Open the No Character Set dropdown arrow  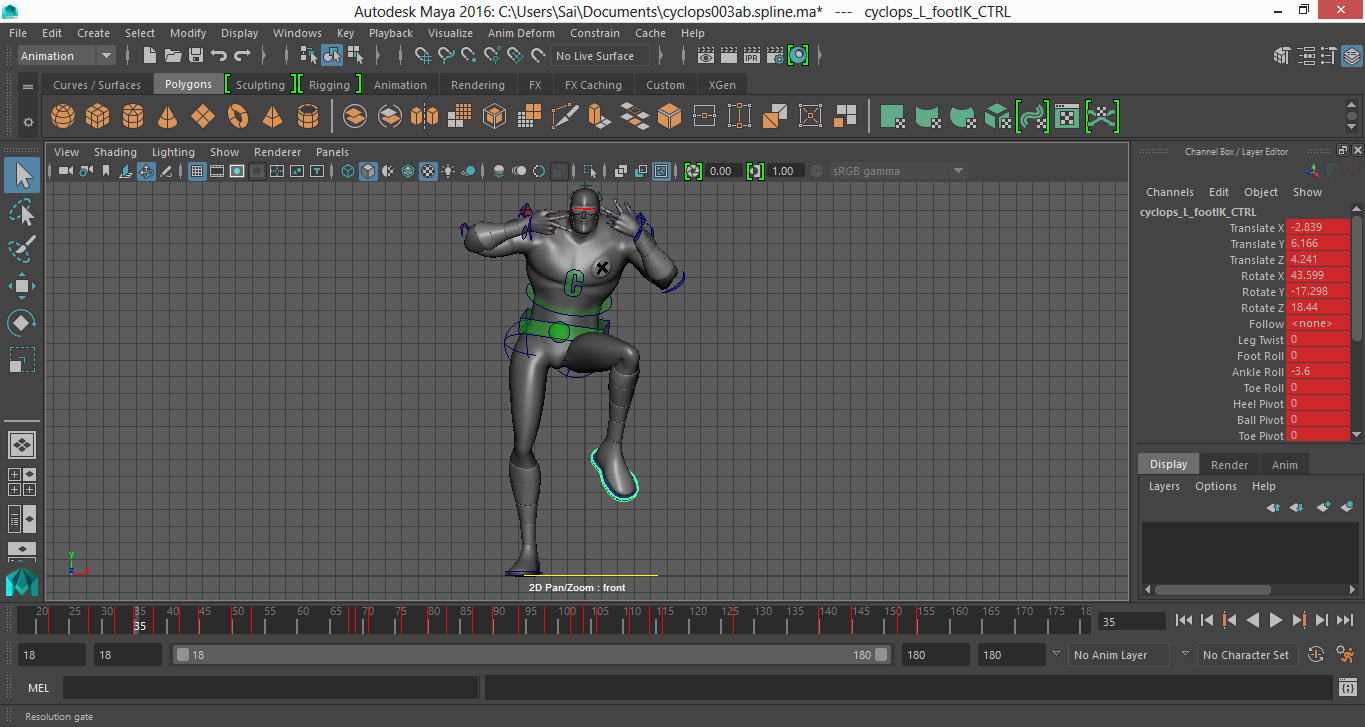coord(1186,654)
